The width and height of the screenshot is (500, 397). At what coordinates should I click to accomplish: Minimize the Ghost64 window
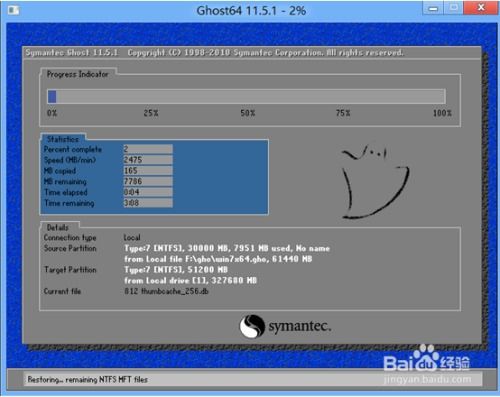coord(433,9)
